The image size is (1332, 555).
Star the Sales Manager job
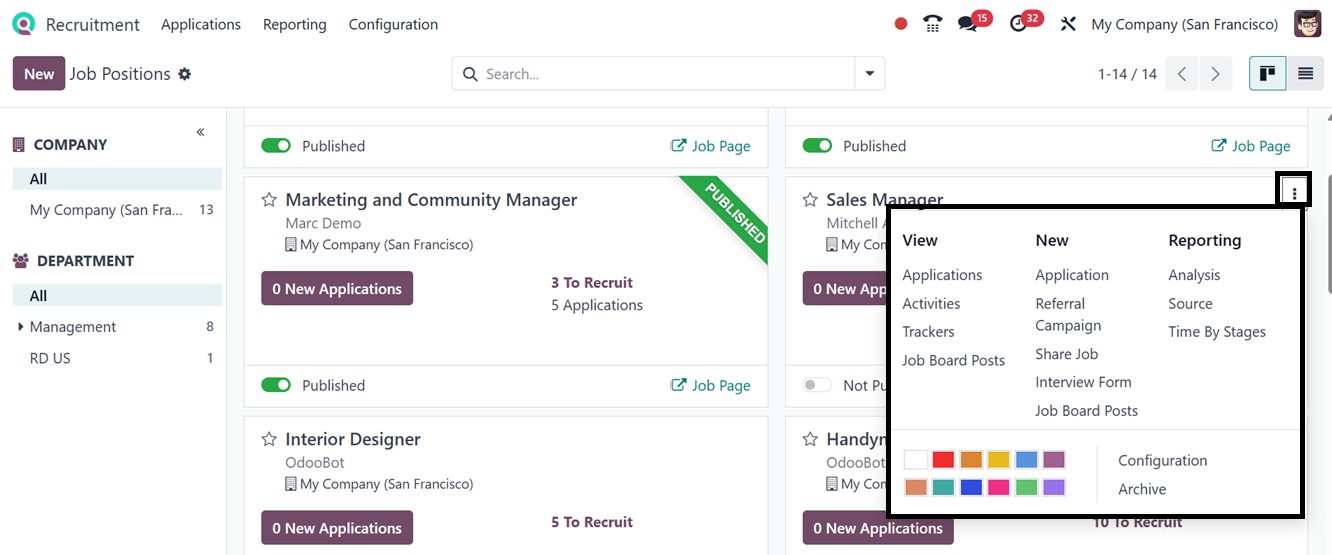(x=810, y=200)
